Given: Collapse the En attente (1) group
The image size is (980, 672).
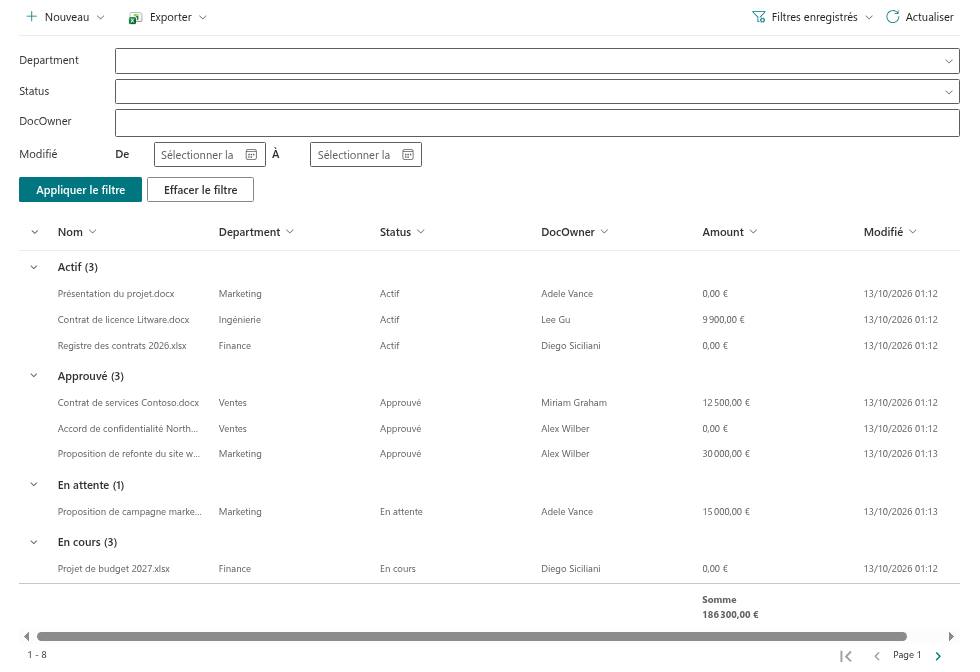Looking at the screenshot, I should 34,484.
